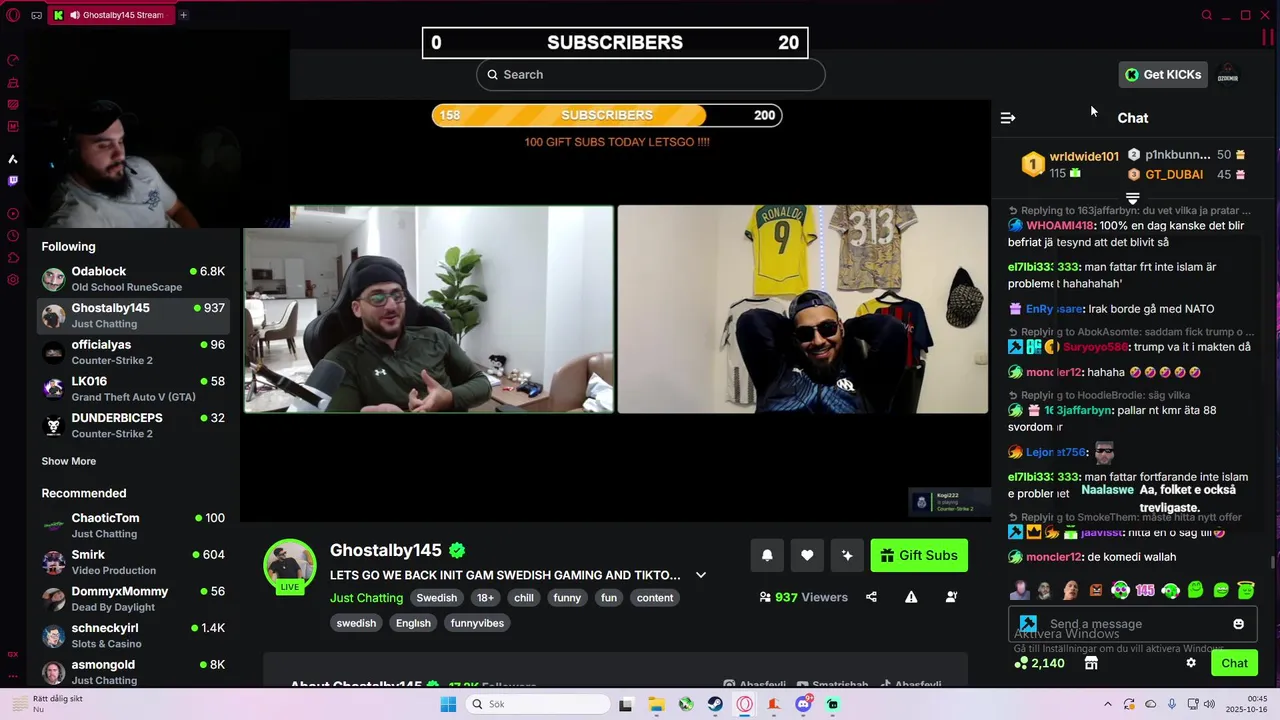
Task: Click the 158 of 200 subscribers progress bar
Action: (x=607, y=115)
